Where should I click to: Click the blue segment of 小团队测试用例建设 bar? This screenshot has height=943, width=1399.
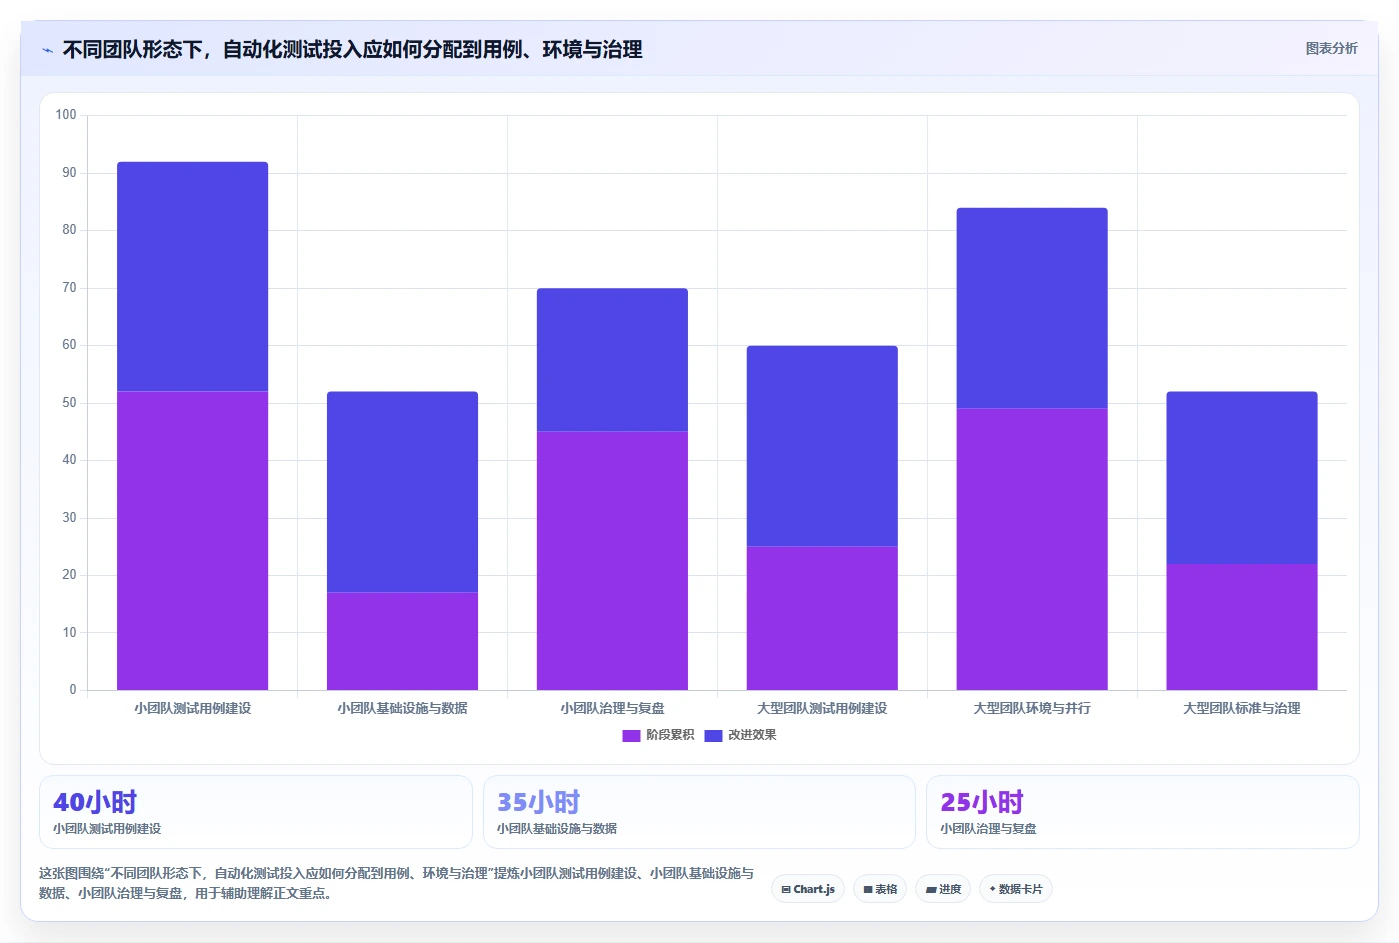[x=192, y=276]
